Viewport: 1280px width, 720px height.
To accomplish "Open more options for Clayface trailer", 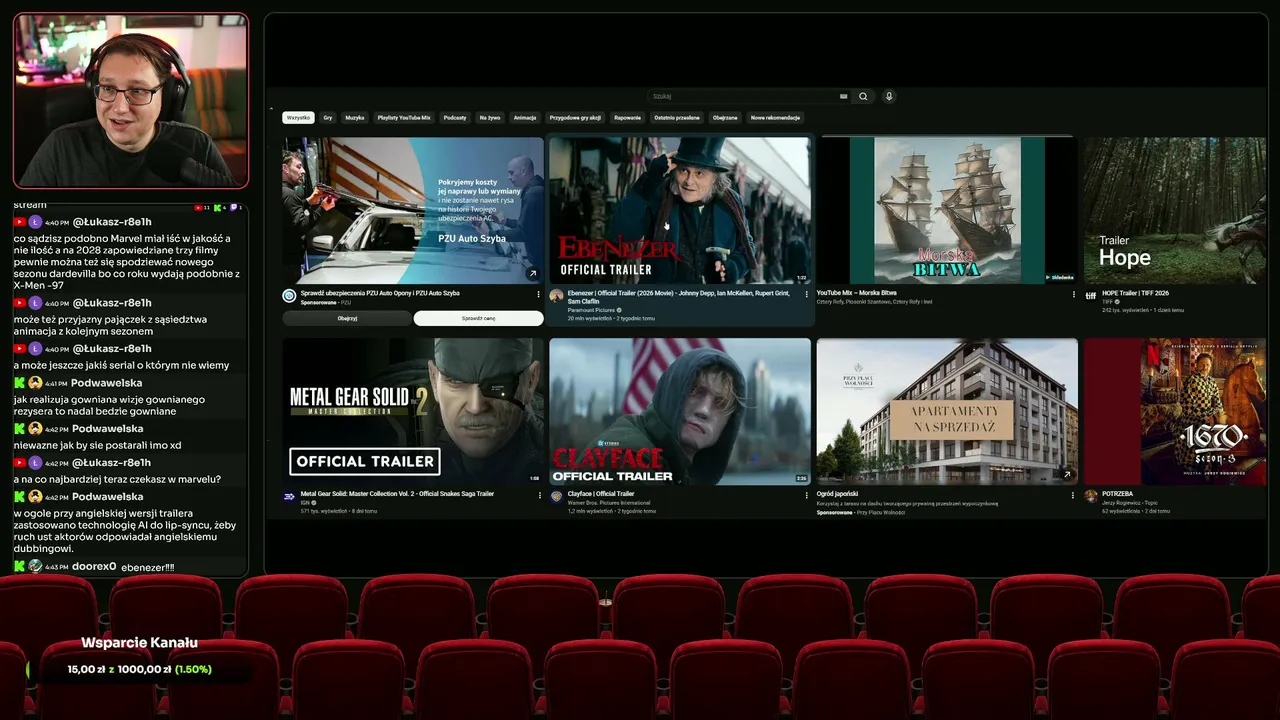I will 806,494.
